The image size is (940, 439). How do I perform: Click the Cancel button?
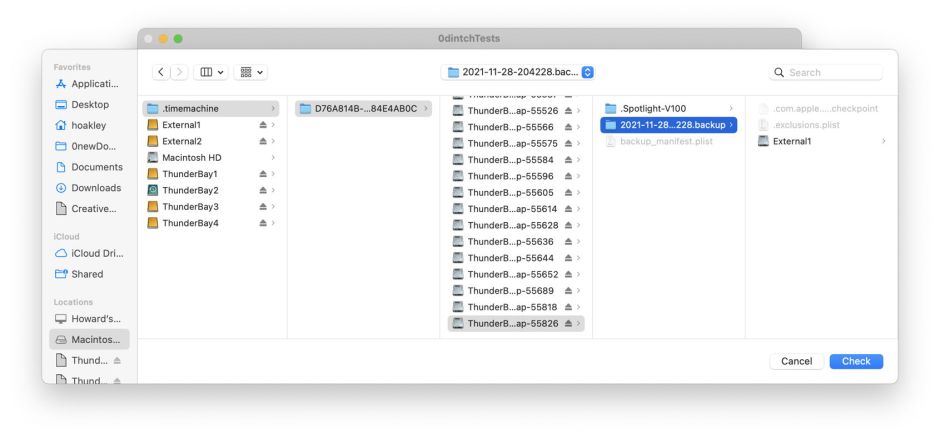click(796, 361)
